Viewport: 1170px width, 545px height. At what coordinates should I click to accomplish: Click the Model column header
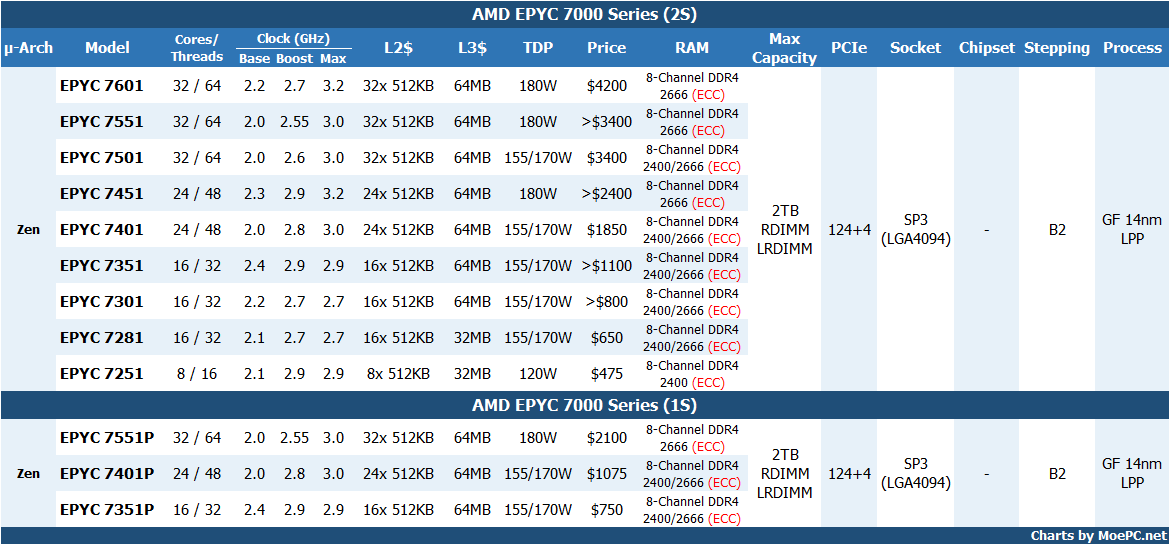(107, 48)
